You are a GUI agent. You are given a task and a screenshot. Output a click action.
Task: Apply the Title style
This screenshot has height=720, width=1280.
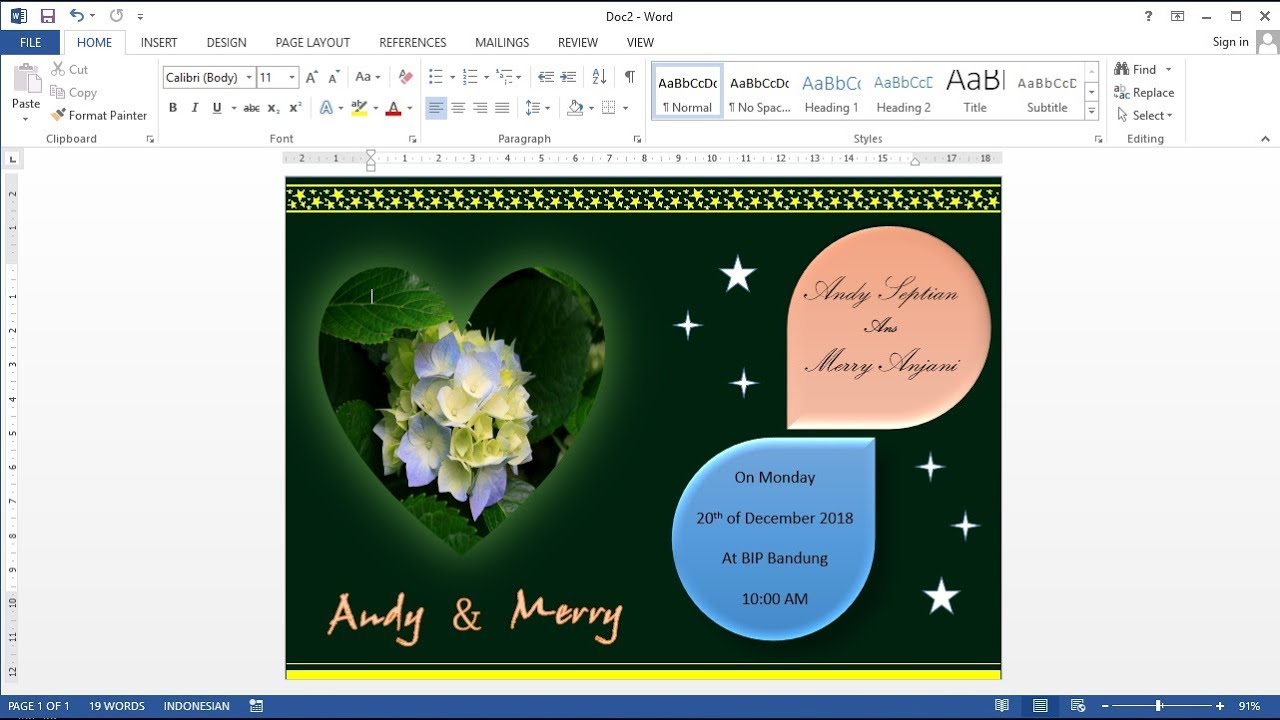(975, 92)
